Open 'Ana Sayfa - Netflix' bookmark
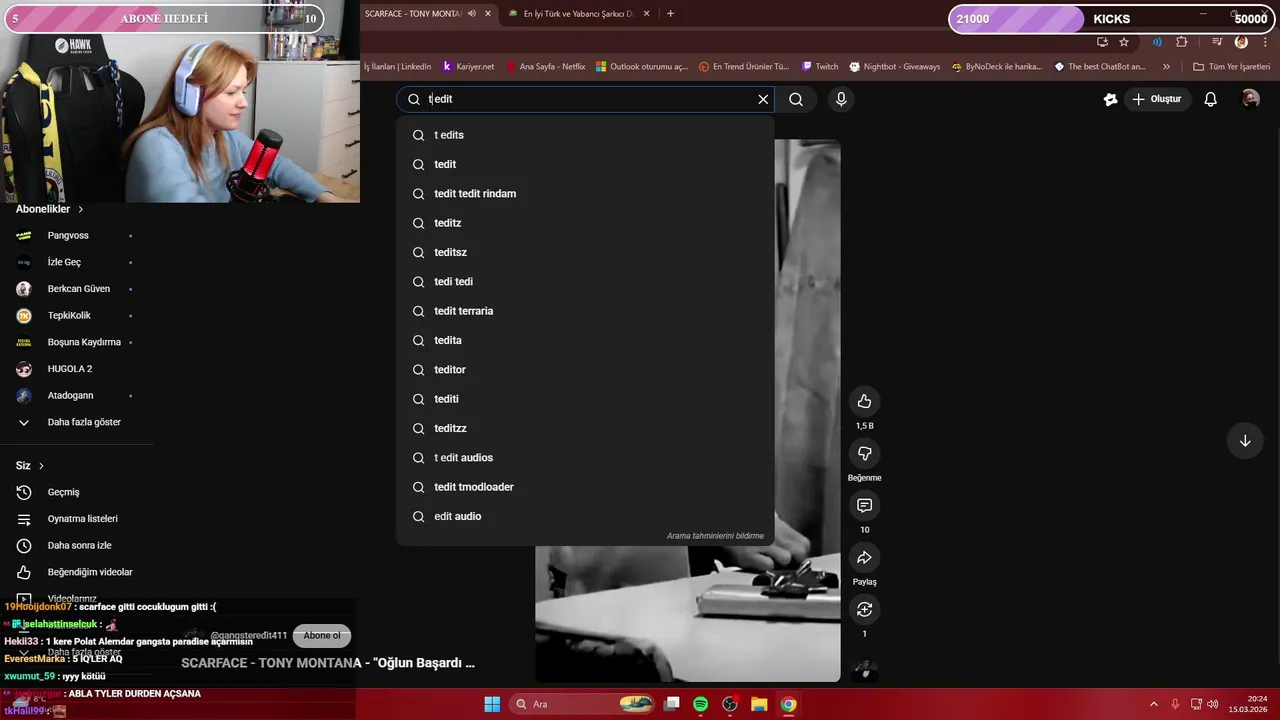Screen dimensions: 1280x720 [x=545, y=67]
